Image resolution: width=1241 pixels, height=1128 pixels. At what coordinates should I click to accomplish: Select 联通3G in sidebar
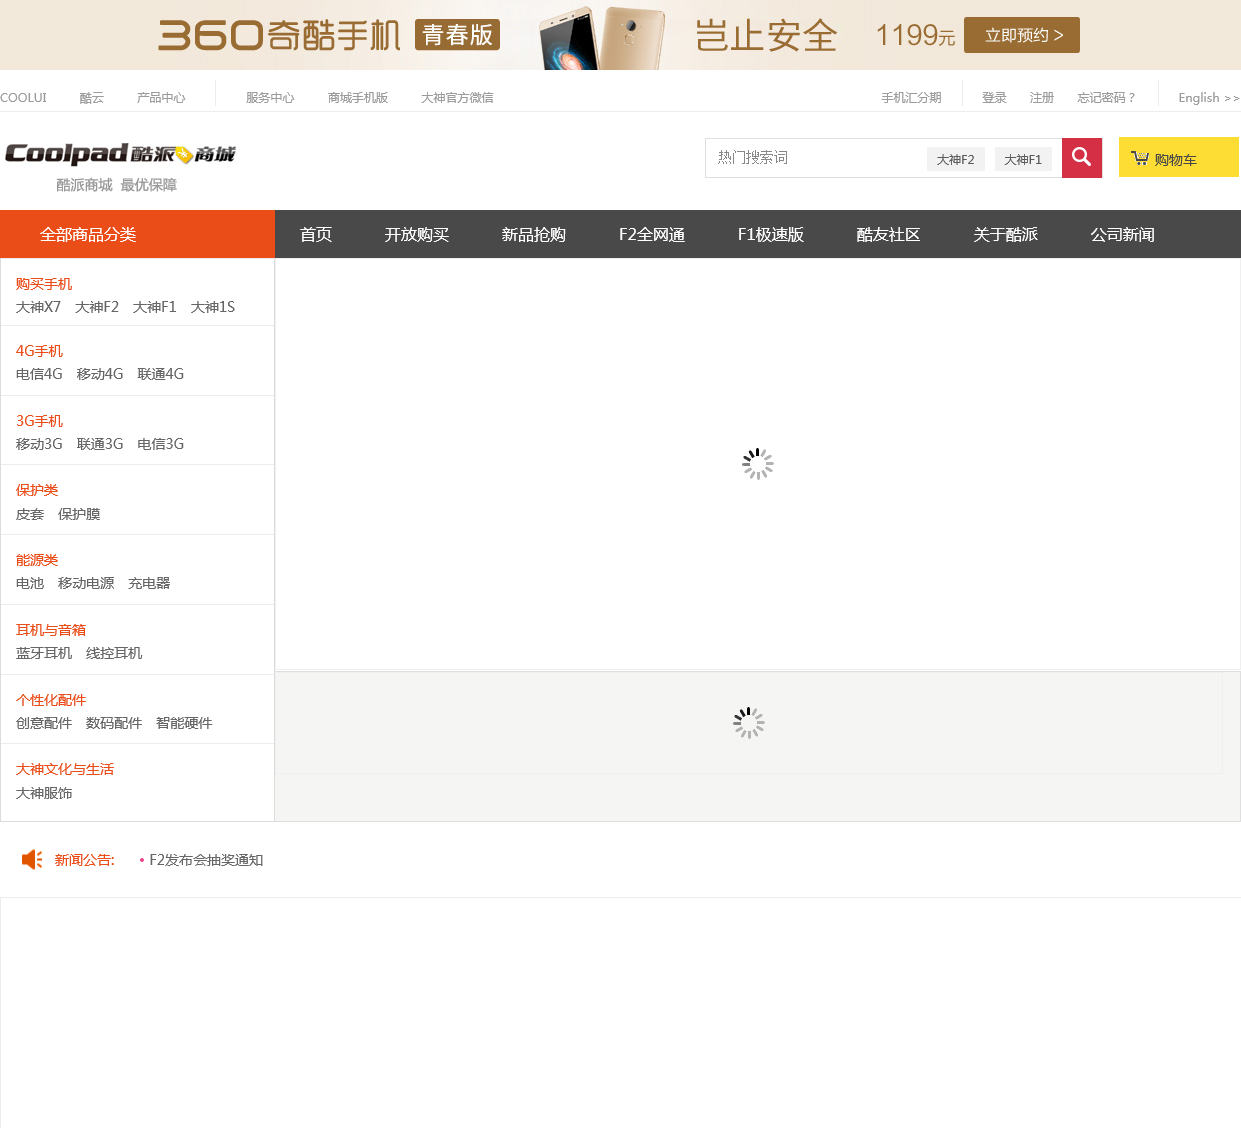pyautogui.click(x=100, y=444)
